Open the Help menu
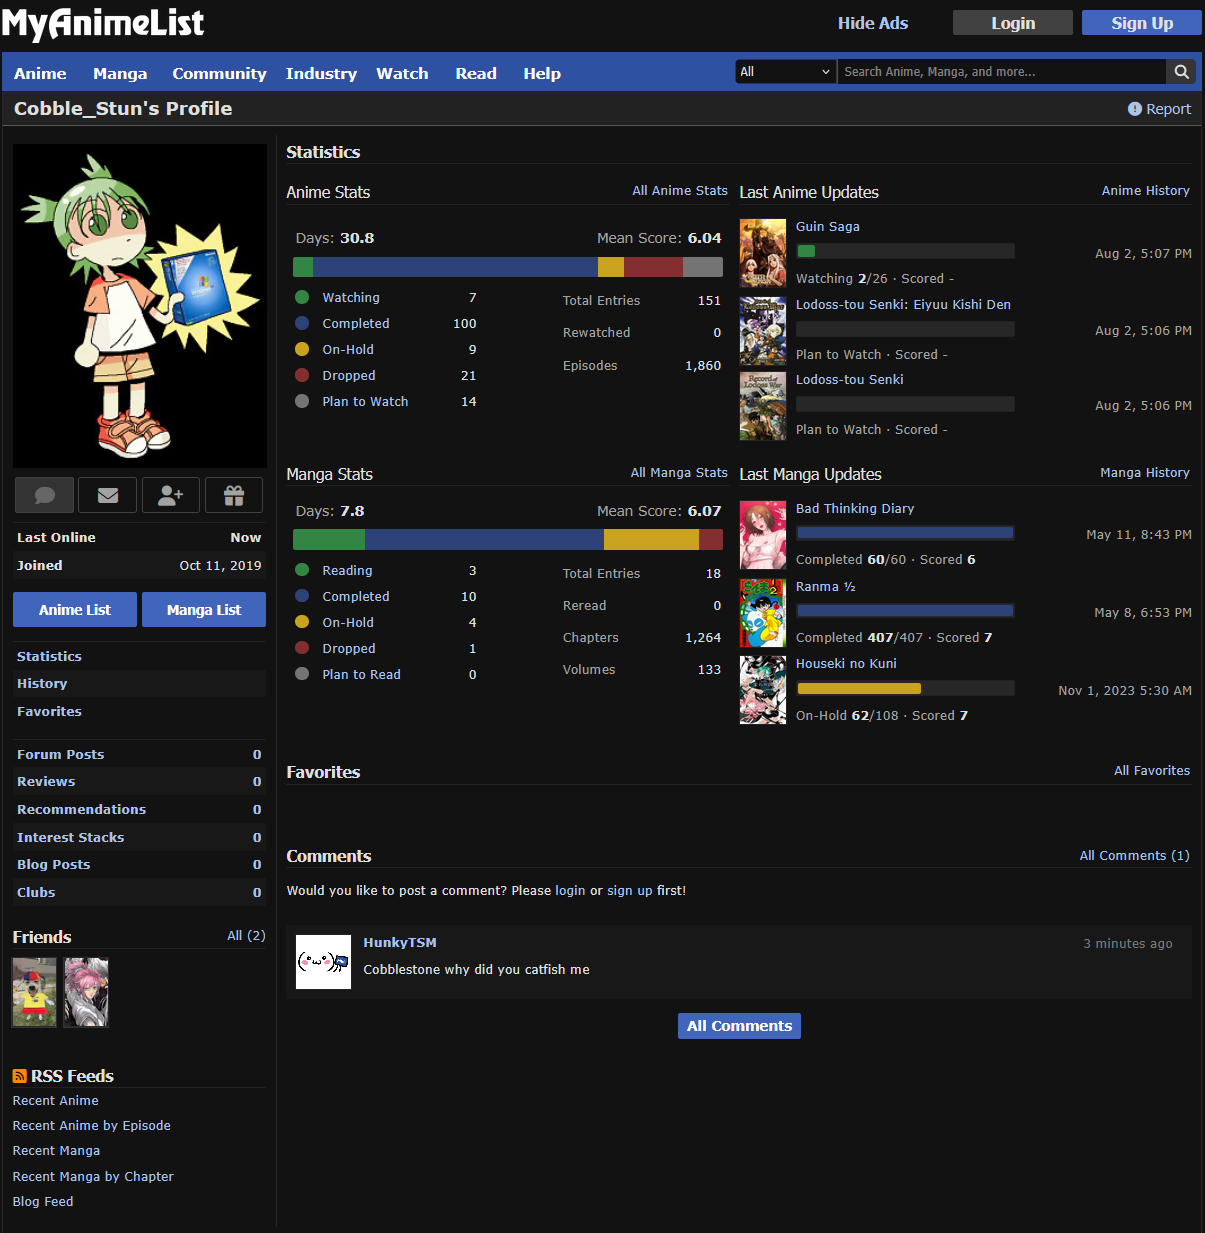The image size is (1205, 1233). coord(542,74)
